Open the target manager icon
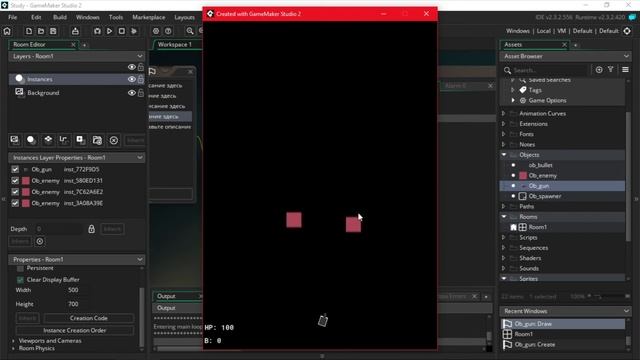The width and height of the screenshot is (640, 360). click(627, 31)
